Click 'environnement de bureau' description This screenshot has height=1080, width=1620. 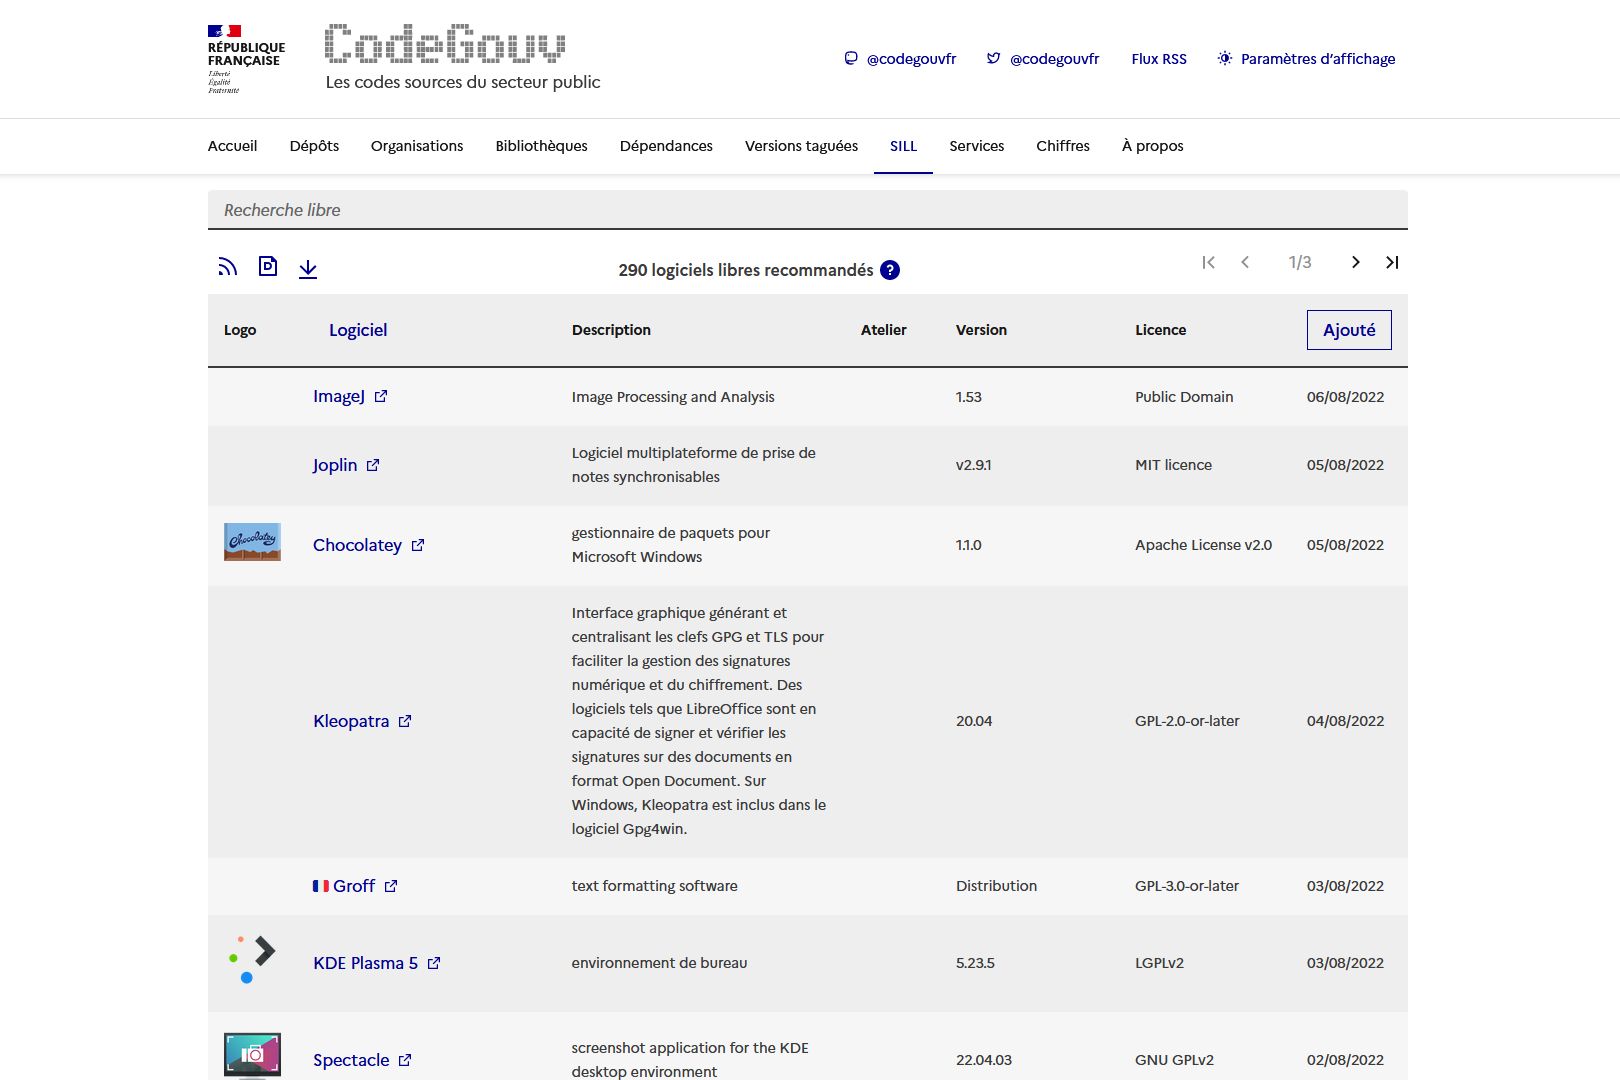tap(659, 963)
